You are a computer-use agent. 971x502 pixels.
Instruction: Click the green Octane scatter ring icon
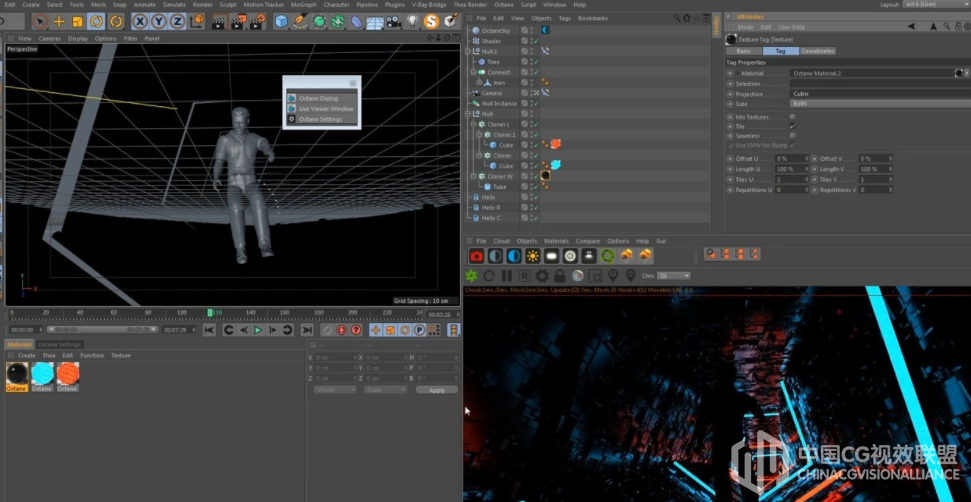pyautogui.click(x=607, y=256)
